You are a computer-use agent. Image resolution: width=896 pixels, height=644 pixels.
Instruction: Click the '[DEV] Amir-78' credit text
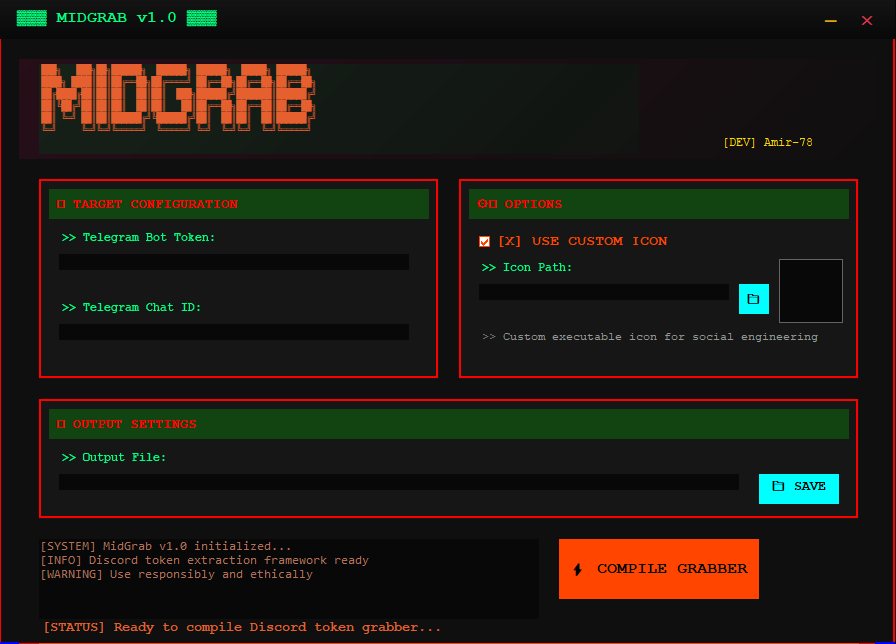click(x=767, y=142)
